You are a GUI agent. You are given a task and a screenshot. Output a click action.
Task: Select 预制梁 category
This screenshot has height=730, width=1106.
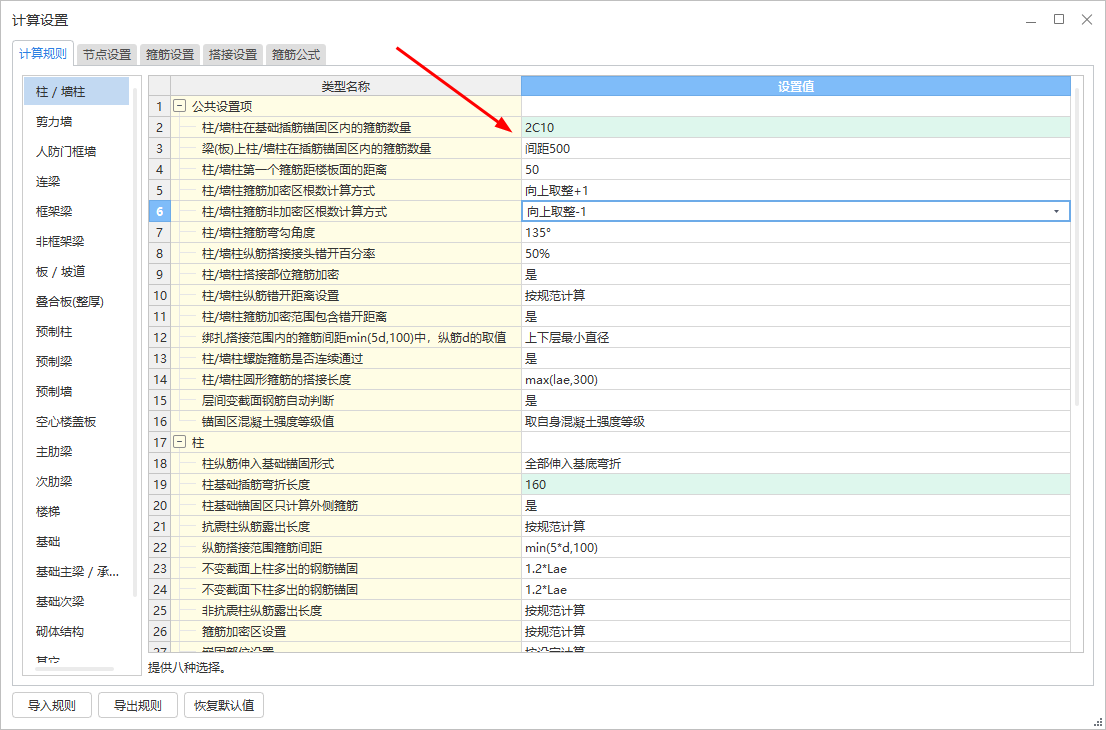click(76, 361)
